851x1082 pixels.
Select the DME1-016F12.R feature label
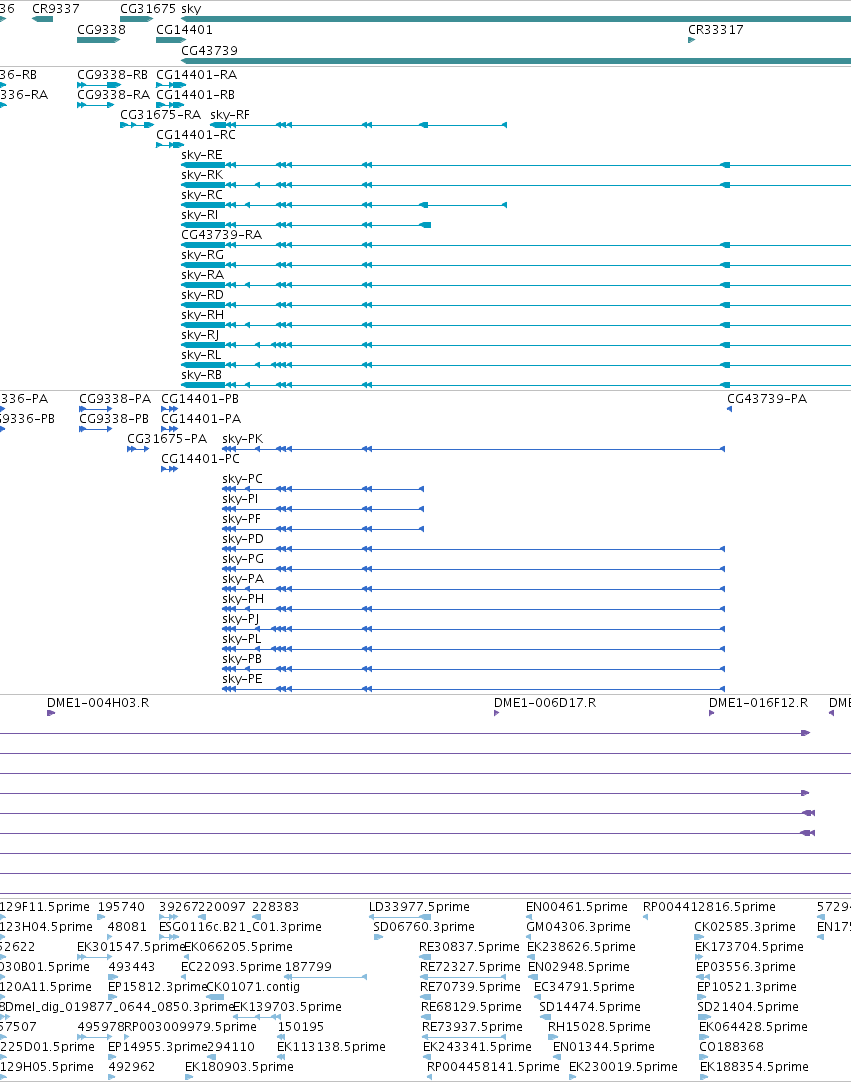point(759,702)
